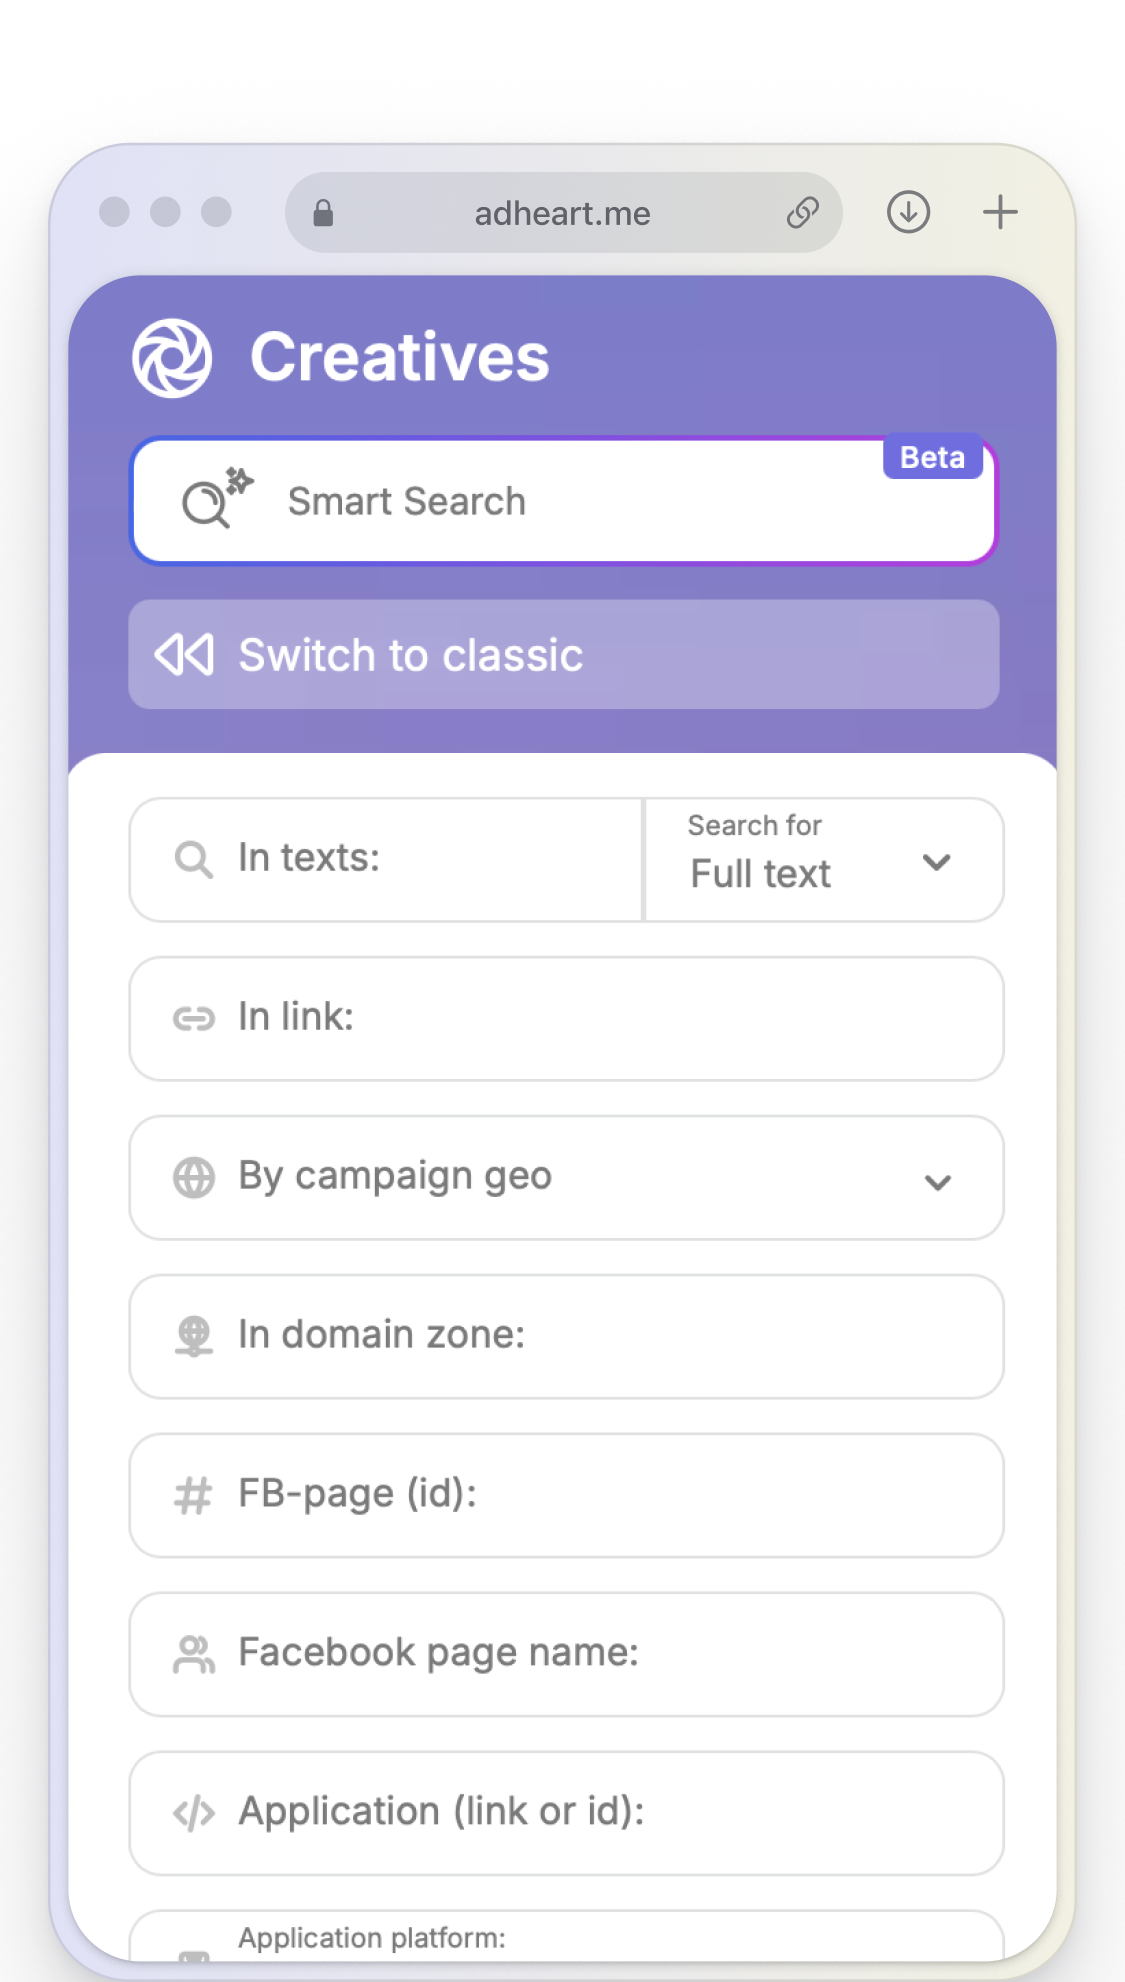
Task: Click the download arrow icon in the browser toolbar
Action: click(x=907, y=212)
